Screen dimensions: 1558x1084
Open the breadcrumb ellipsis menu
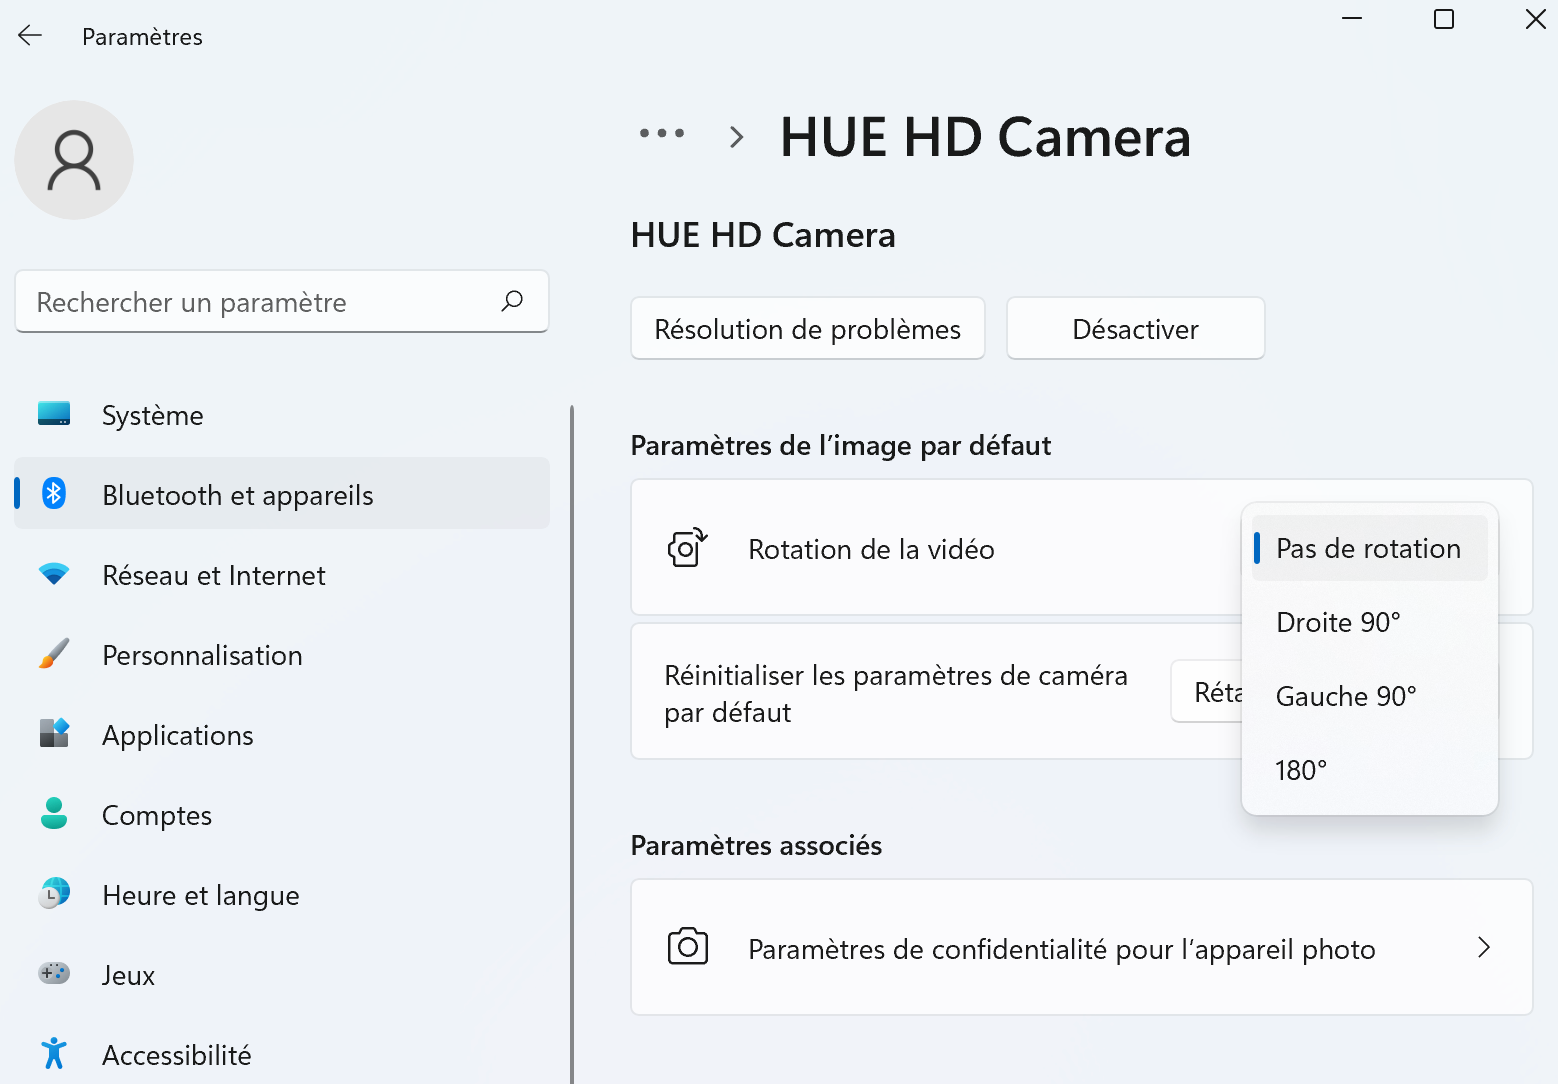click(662, 133)
